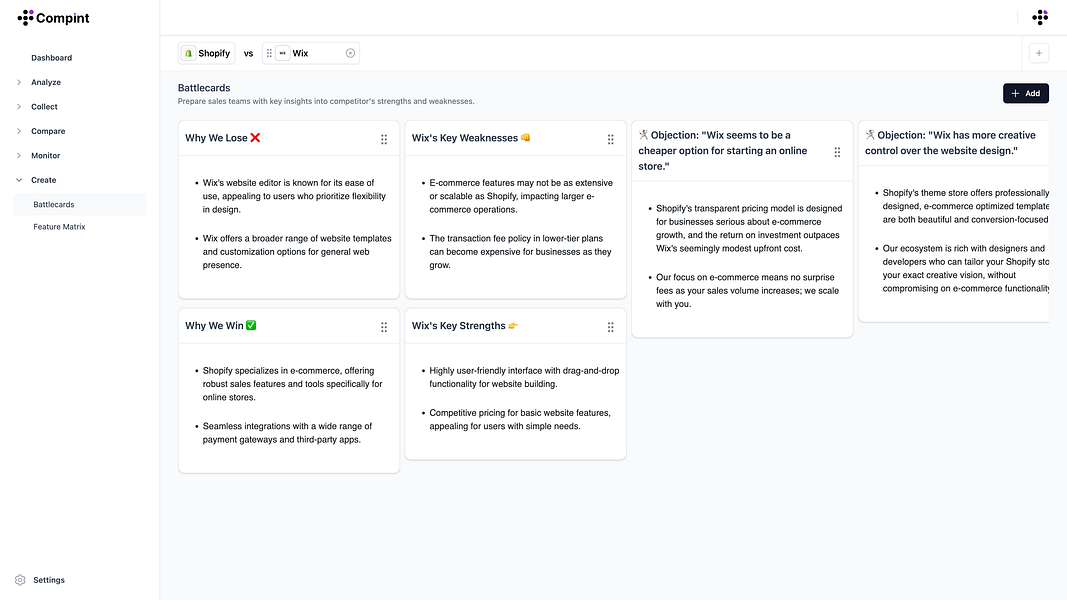Open drag handle on cheaper option objection card
This screenshot has height=600, width=1067.
(837, 152)
